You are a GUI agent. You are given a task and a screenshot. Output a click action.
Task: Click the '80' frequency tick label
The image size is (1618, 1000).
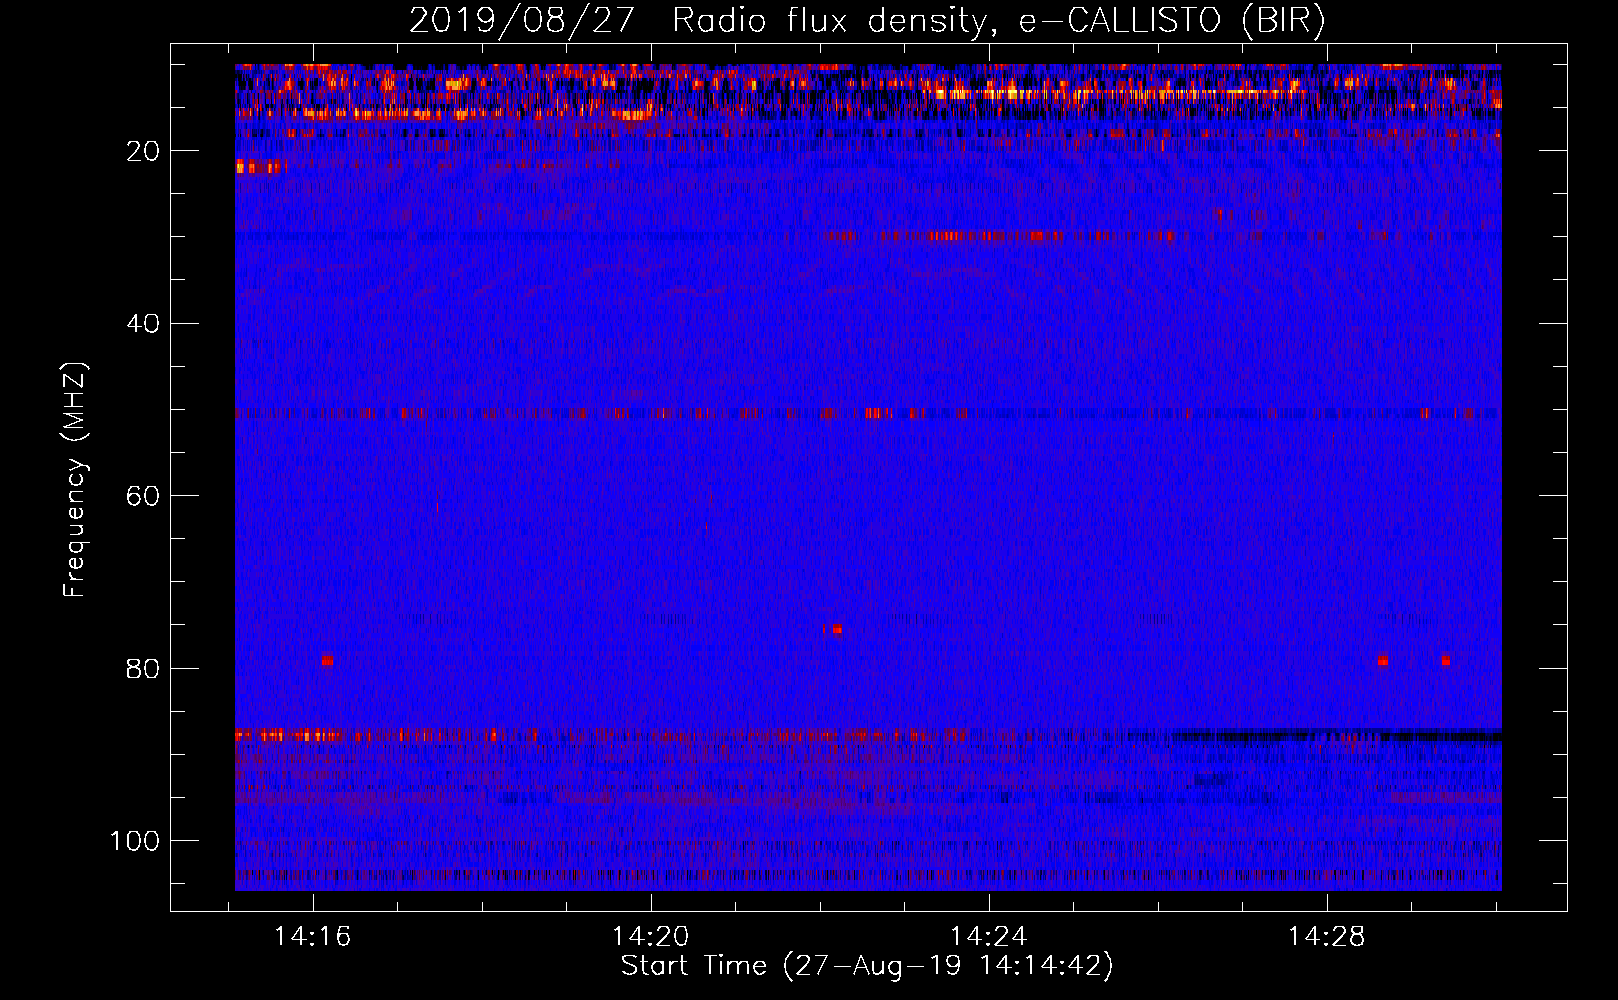tap(143, 669)
